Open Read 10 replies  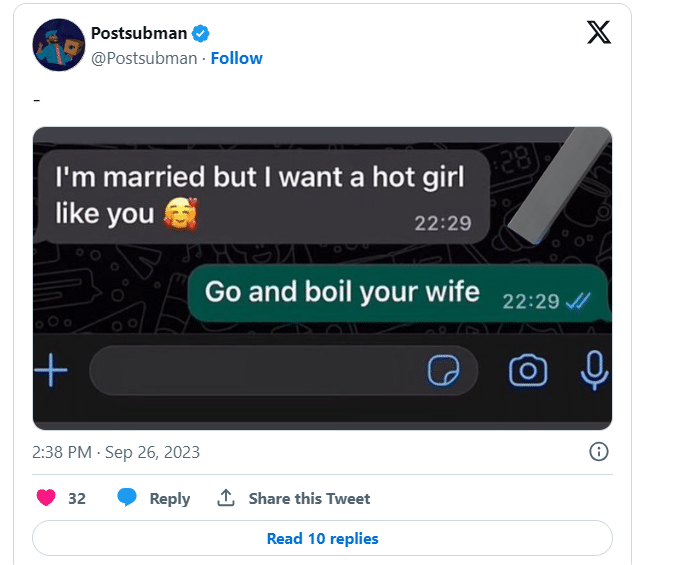322,538
